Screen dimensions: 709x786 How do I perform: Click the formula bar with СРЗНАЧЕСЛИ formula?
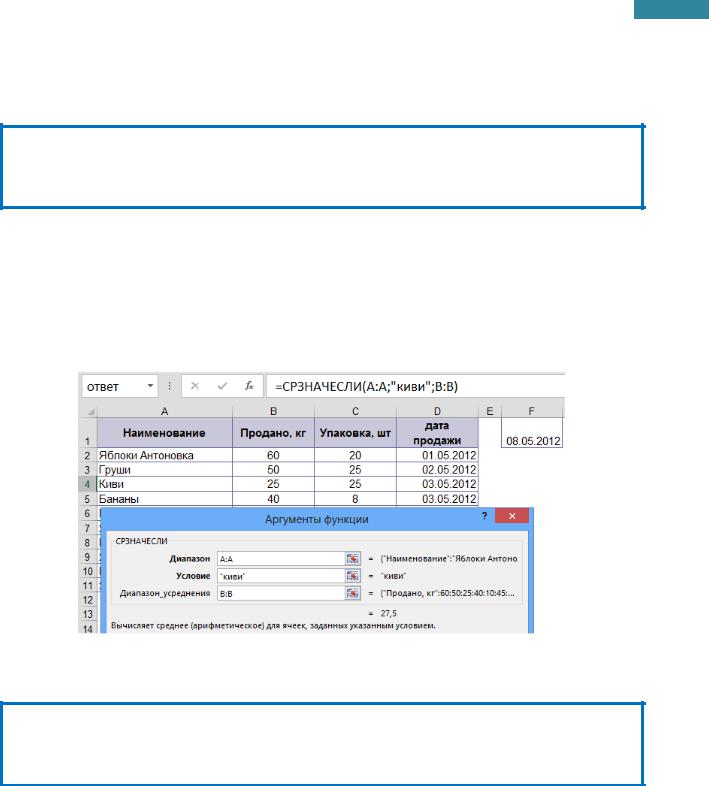[416, 386]
